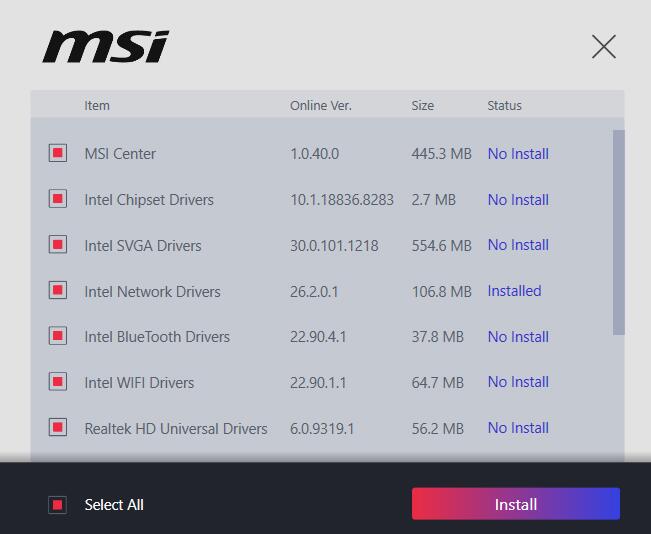Click Installed status for Intel Network Drivers

(x=514, y=291)
